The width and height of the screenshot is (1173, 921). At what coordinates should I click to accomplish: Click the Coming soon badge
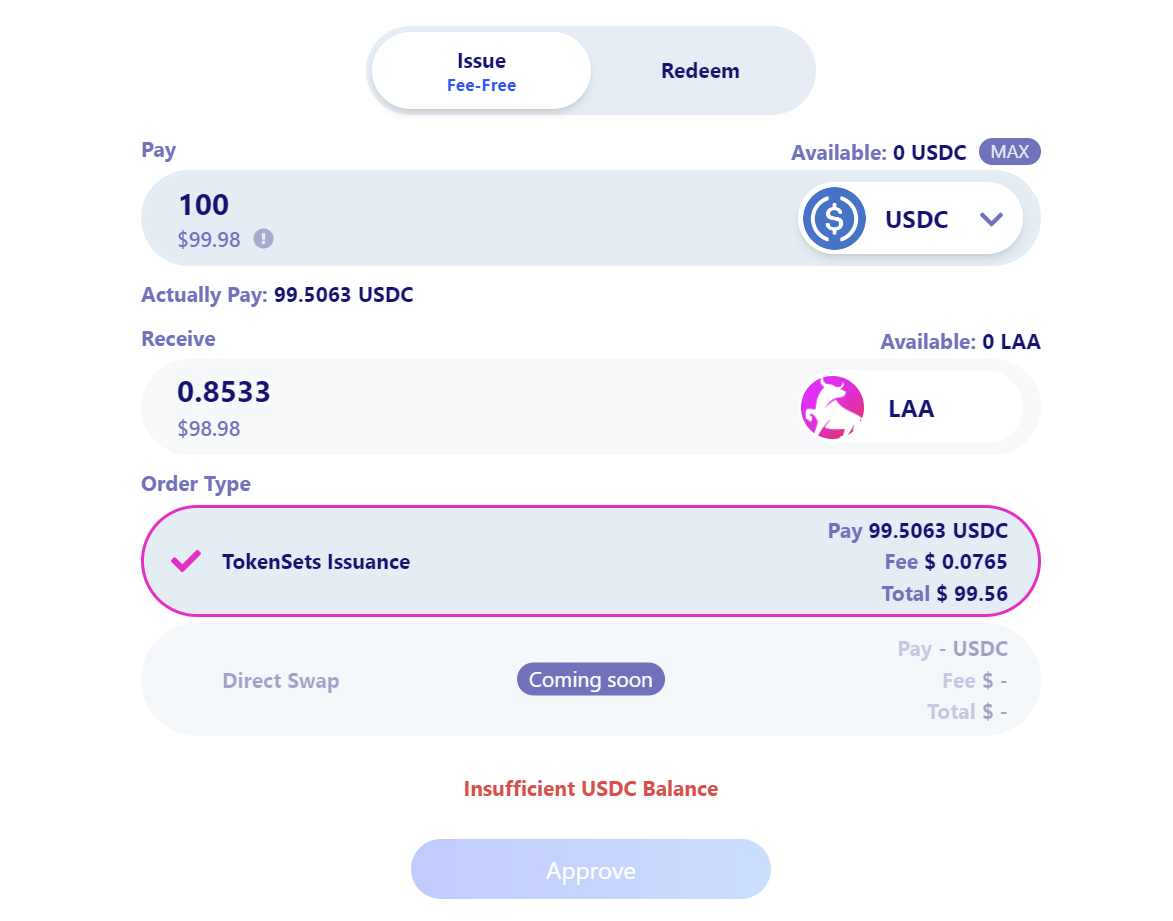tap(590, 679)
